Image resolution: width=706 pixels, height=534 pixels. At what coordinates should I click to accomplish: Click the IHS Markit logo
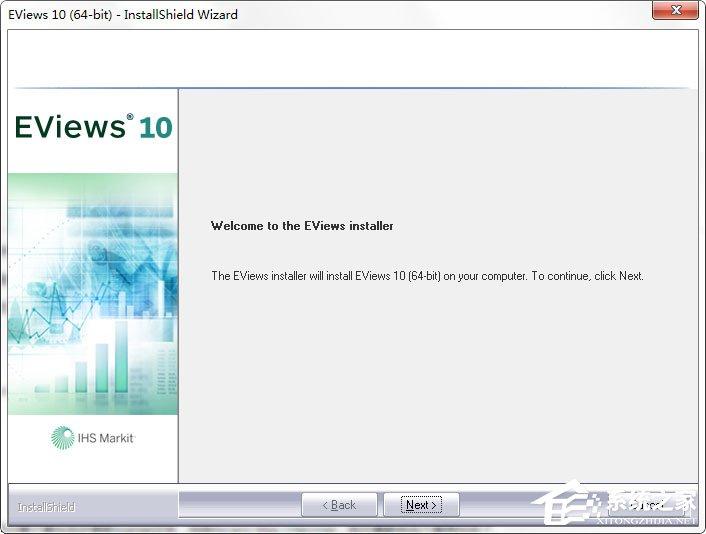coord(93,438)
